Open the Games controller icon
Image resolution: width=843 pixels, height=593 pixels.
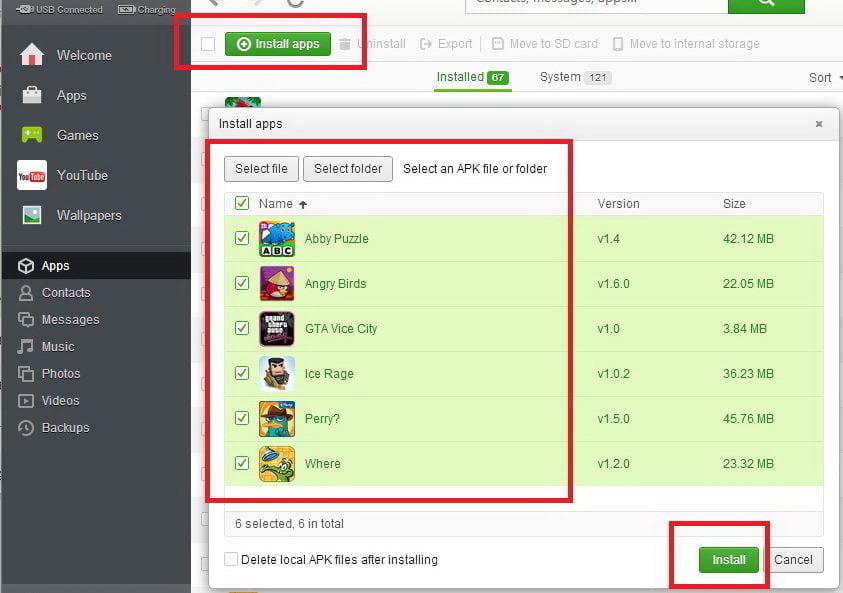click(32, 135)
